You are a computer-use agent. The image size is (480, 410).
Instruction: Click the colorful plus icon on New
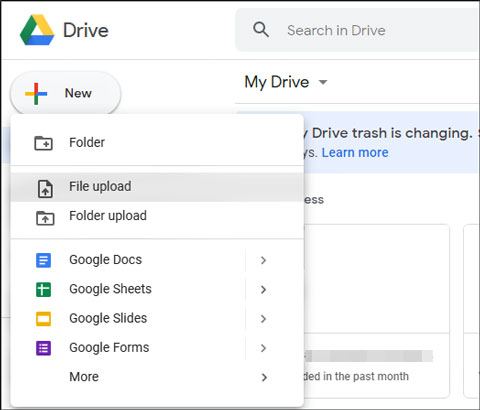[36, 94]
